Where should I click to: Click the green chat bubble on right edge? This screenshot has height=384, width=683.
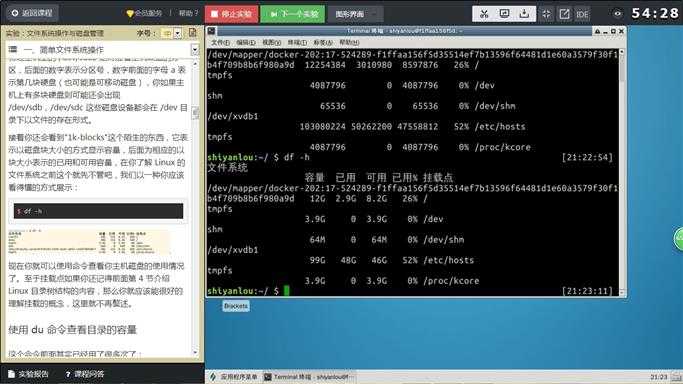click(678, 238)
